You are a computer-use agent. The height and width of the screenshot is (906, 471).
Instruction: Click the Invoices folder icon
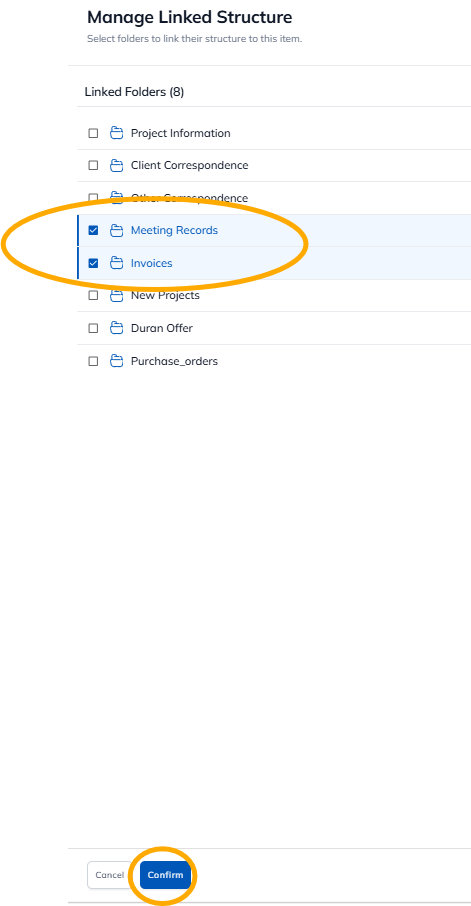pyautogui.click(x=117, y=263)
